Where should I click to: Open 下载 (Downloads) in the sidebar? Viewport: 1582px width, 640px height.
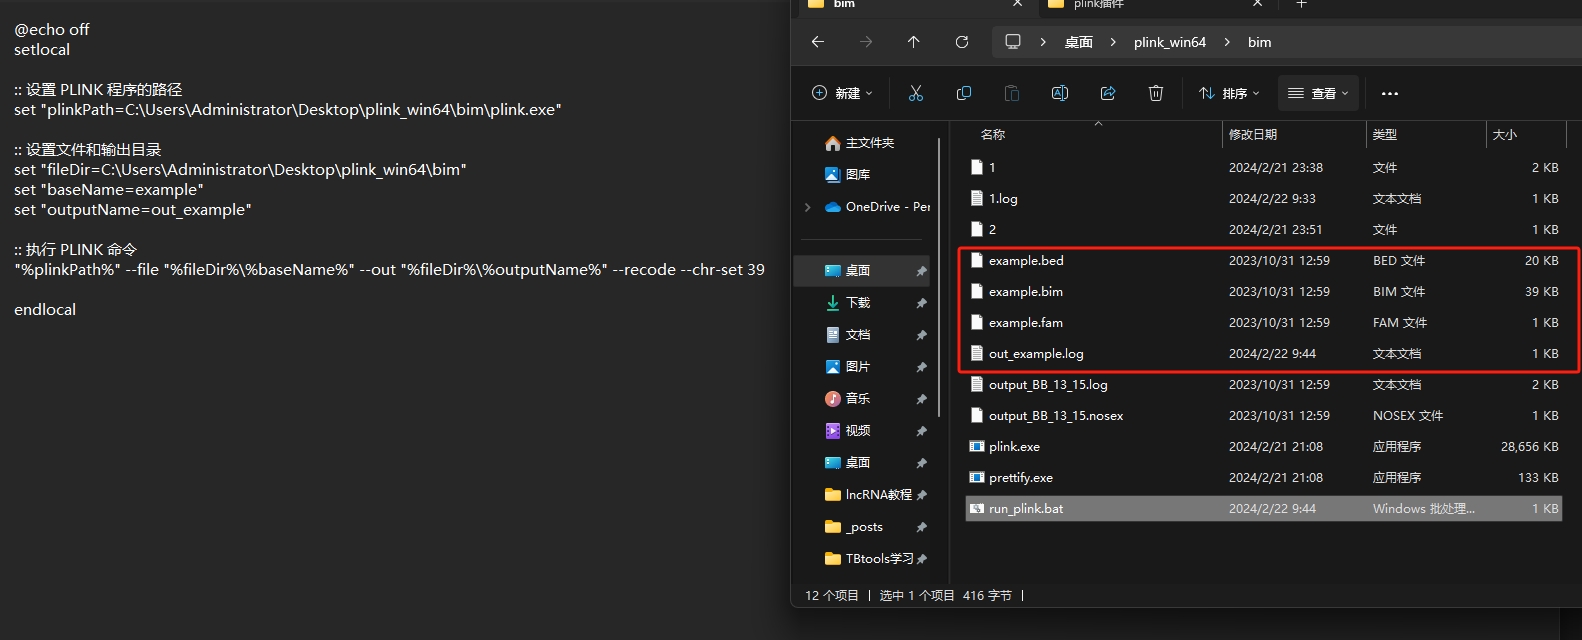pyautogui.click(x=857, y=303)
